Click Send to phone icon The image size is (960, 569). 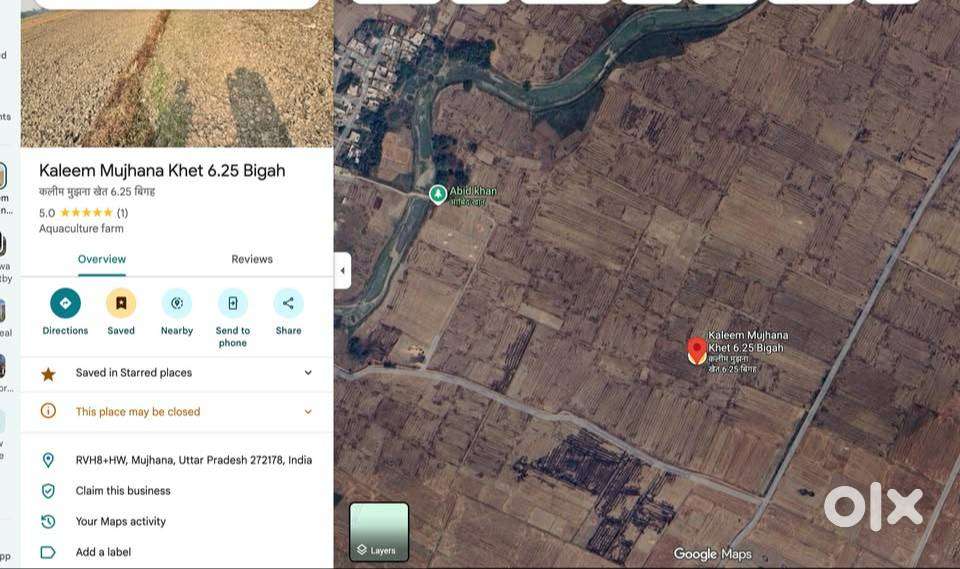[x=232, y=303]
